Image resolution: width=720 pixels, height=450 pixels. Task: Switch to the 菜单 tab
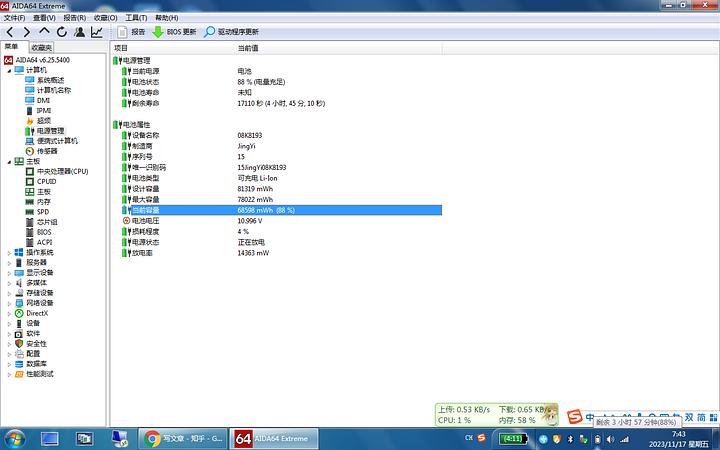11,46
